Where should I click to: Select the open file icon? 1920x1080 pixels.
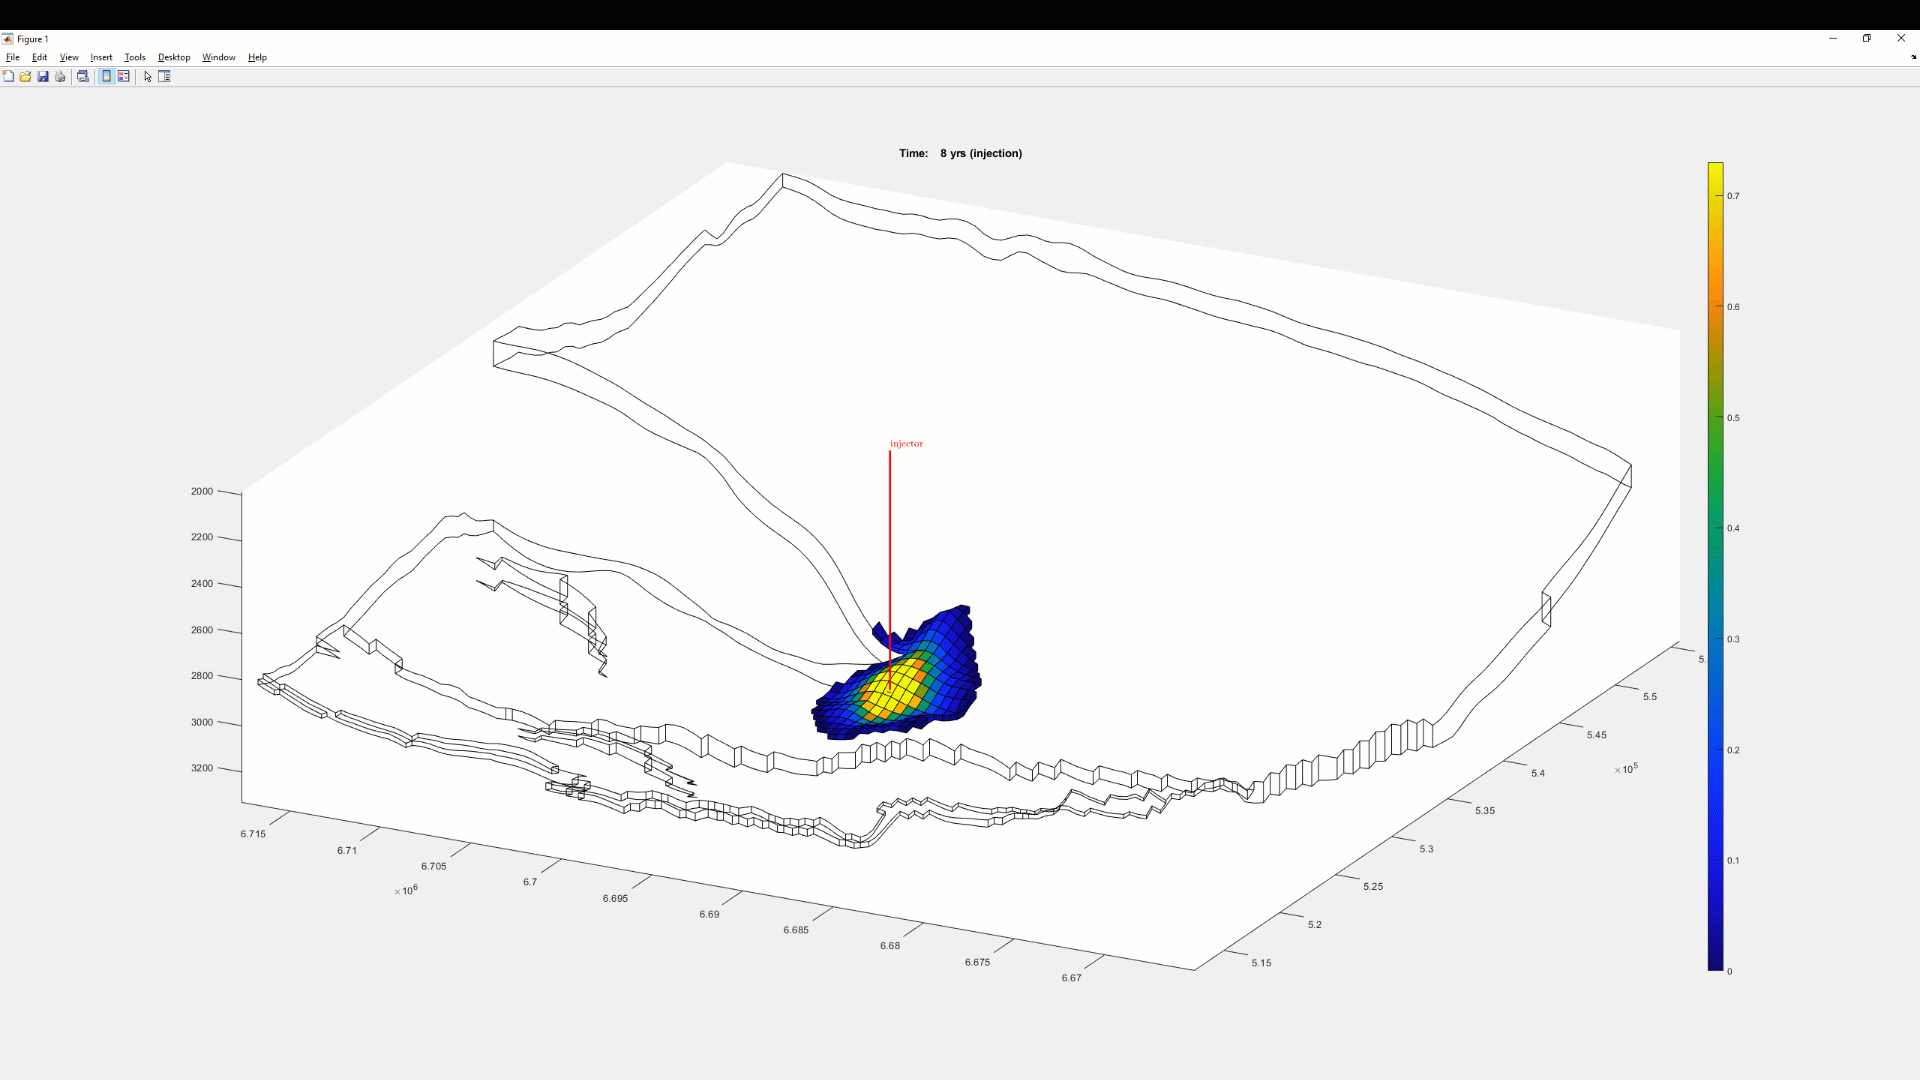coord(24,75)
